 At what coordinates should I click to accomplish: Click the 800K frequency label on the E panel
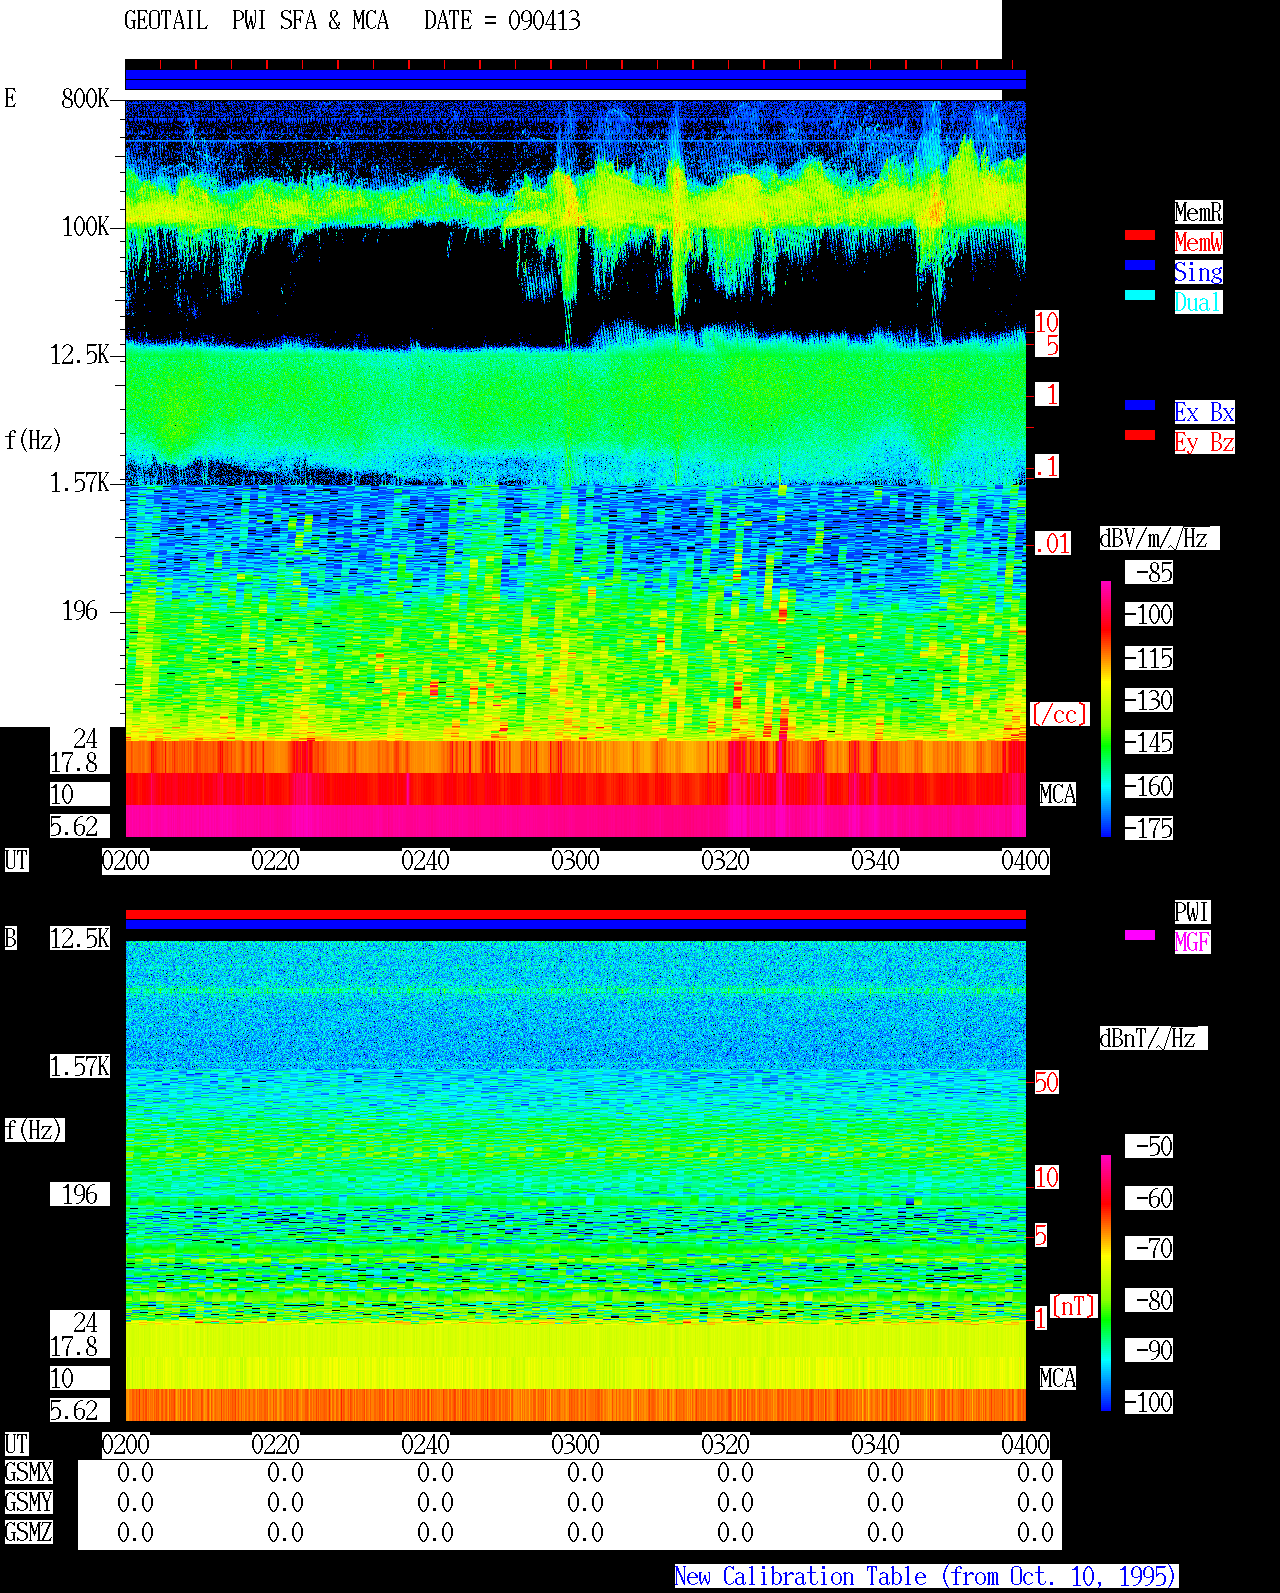click(85, 99)
